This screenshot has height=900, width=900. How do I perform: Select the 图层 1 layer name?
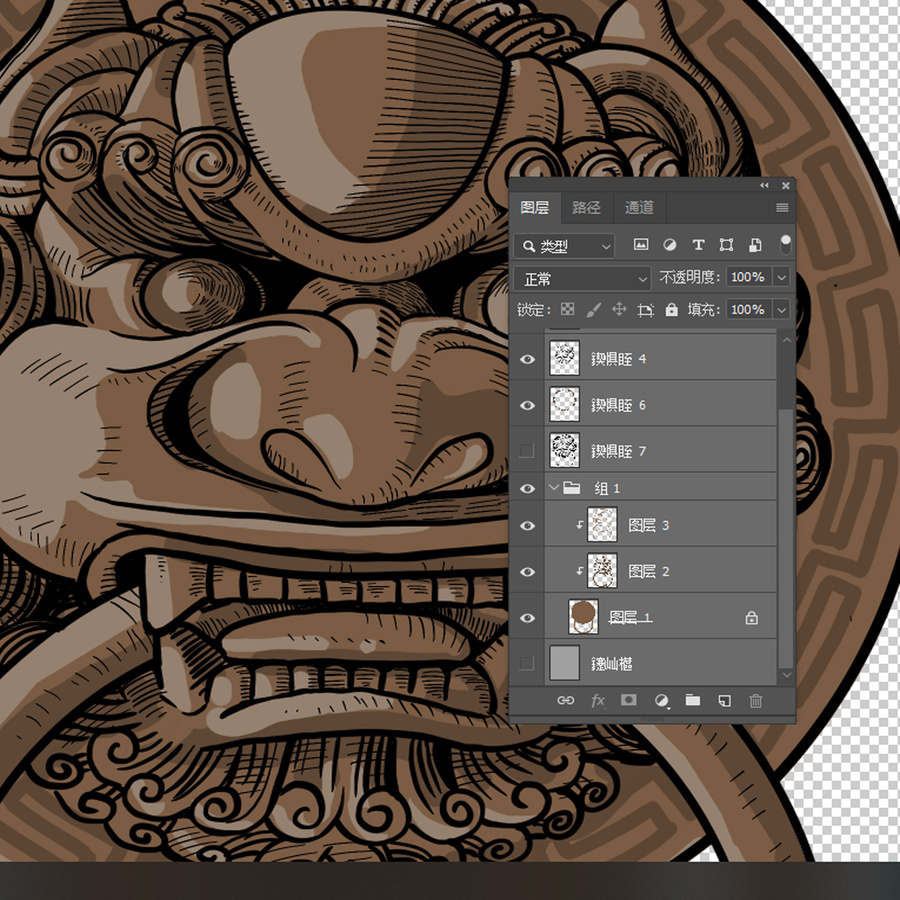click(630, 618)
